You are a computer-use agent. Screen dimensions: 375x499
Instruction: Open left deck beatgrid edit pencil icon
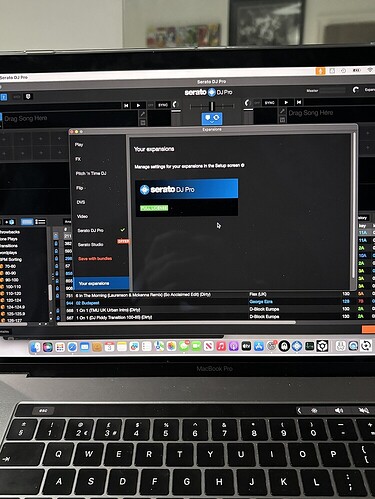point(143,114)
